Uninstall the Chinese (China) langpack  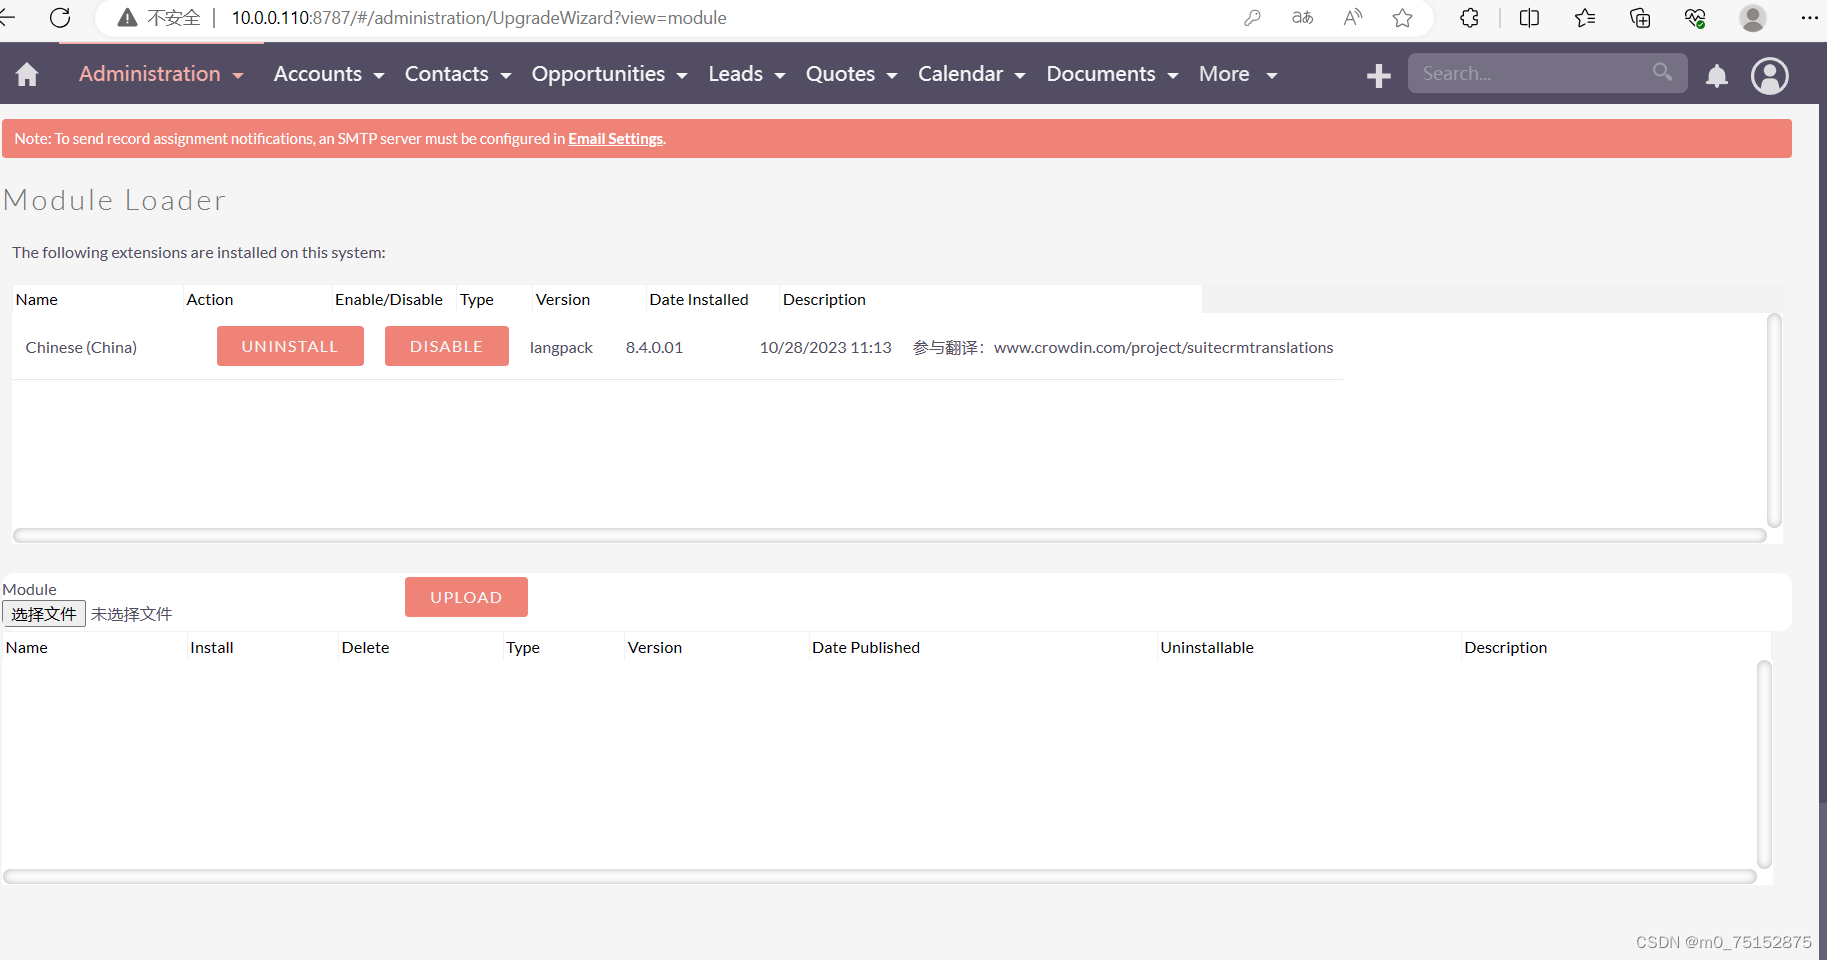click(x=290, y=346)
